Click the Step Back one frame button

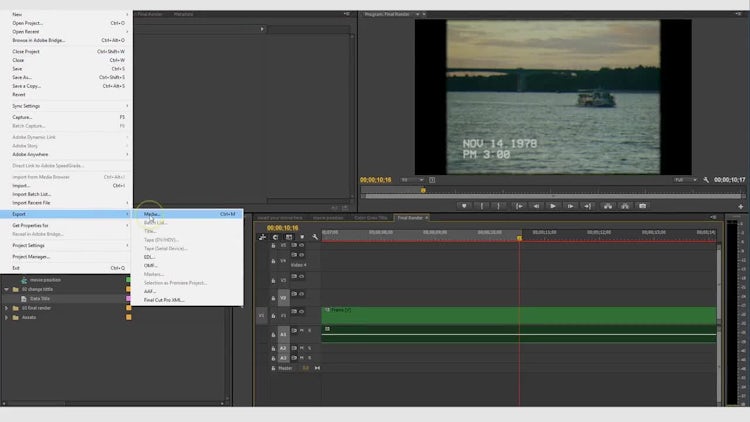pos(536,206)
